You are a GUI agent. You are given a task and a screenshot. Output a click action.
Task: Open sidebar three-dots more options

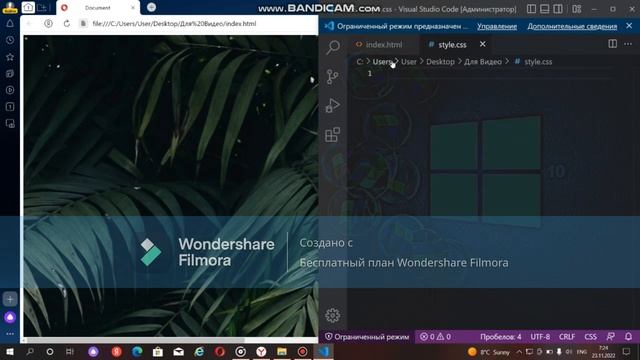10,333
